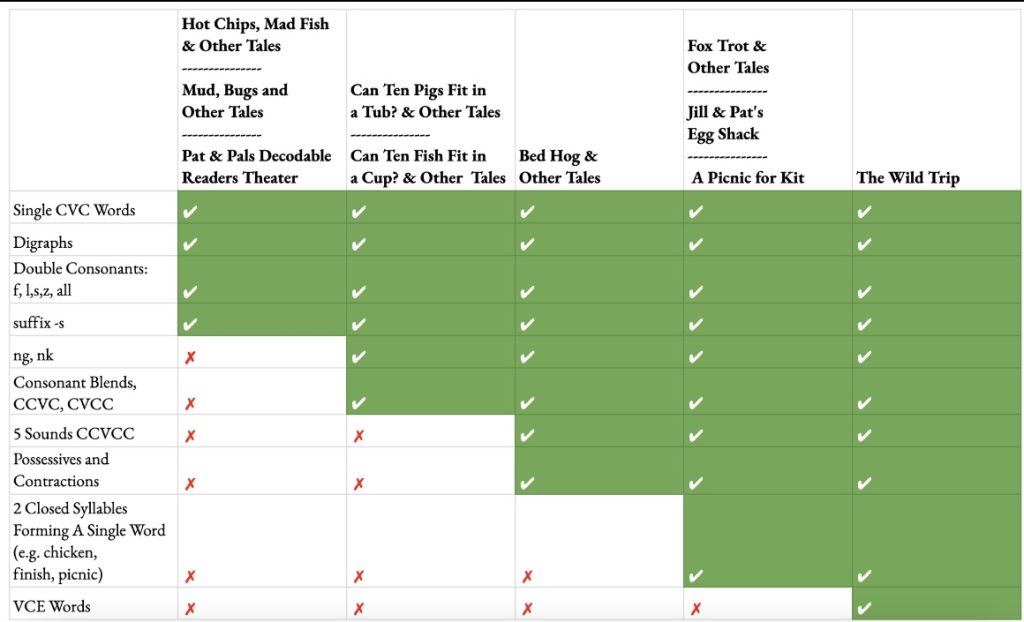Viewport: 1024px width, 622px height.
Task: Click the Single CVC Words checkmark under Bed Hog
Action: click(x=528, y=212)
